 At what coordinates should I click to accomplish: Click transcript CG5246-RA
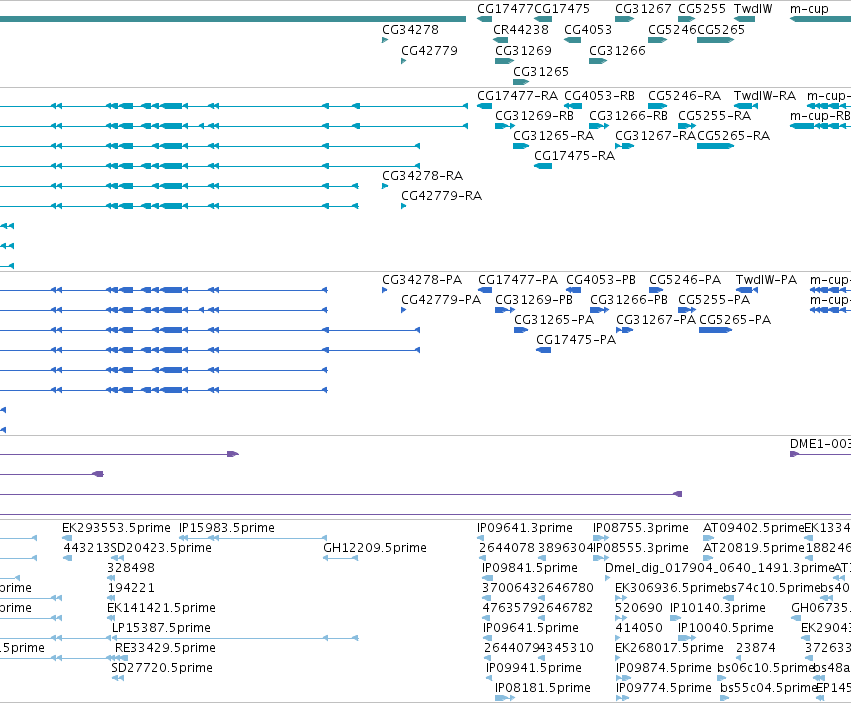pyautogui.click(x=684, y=96)
